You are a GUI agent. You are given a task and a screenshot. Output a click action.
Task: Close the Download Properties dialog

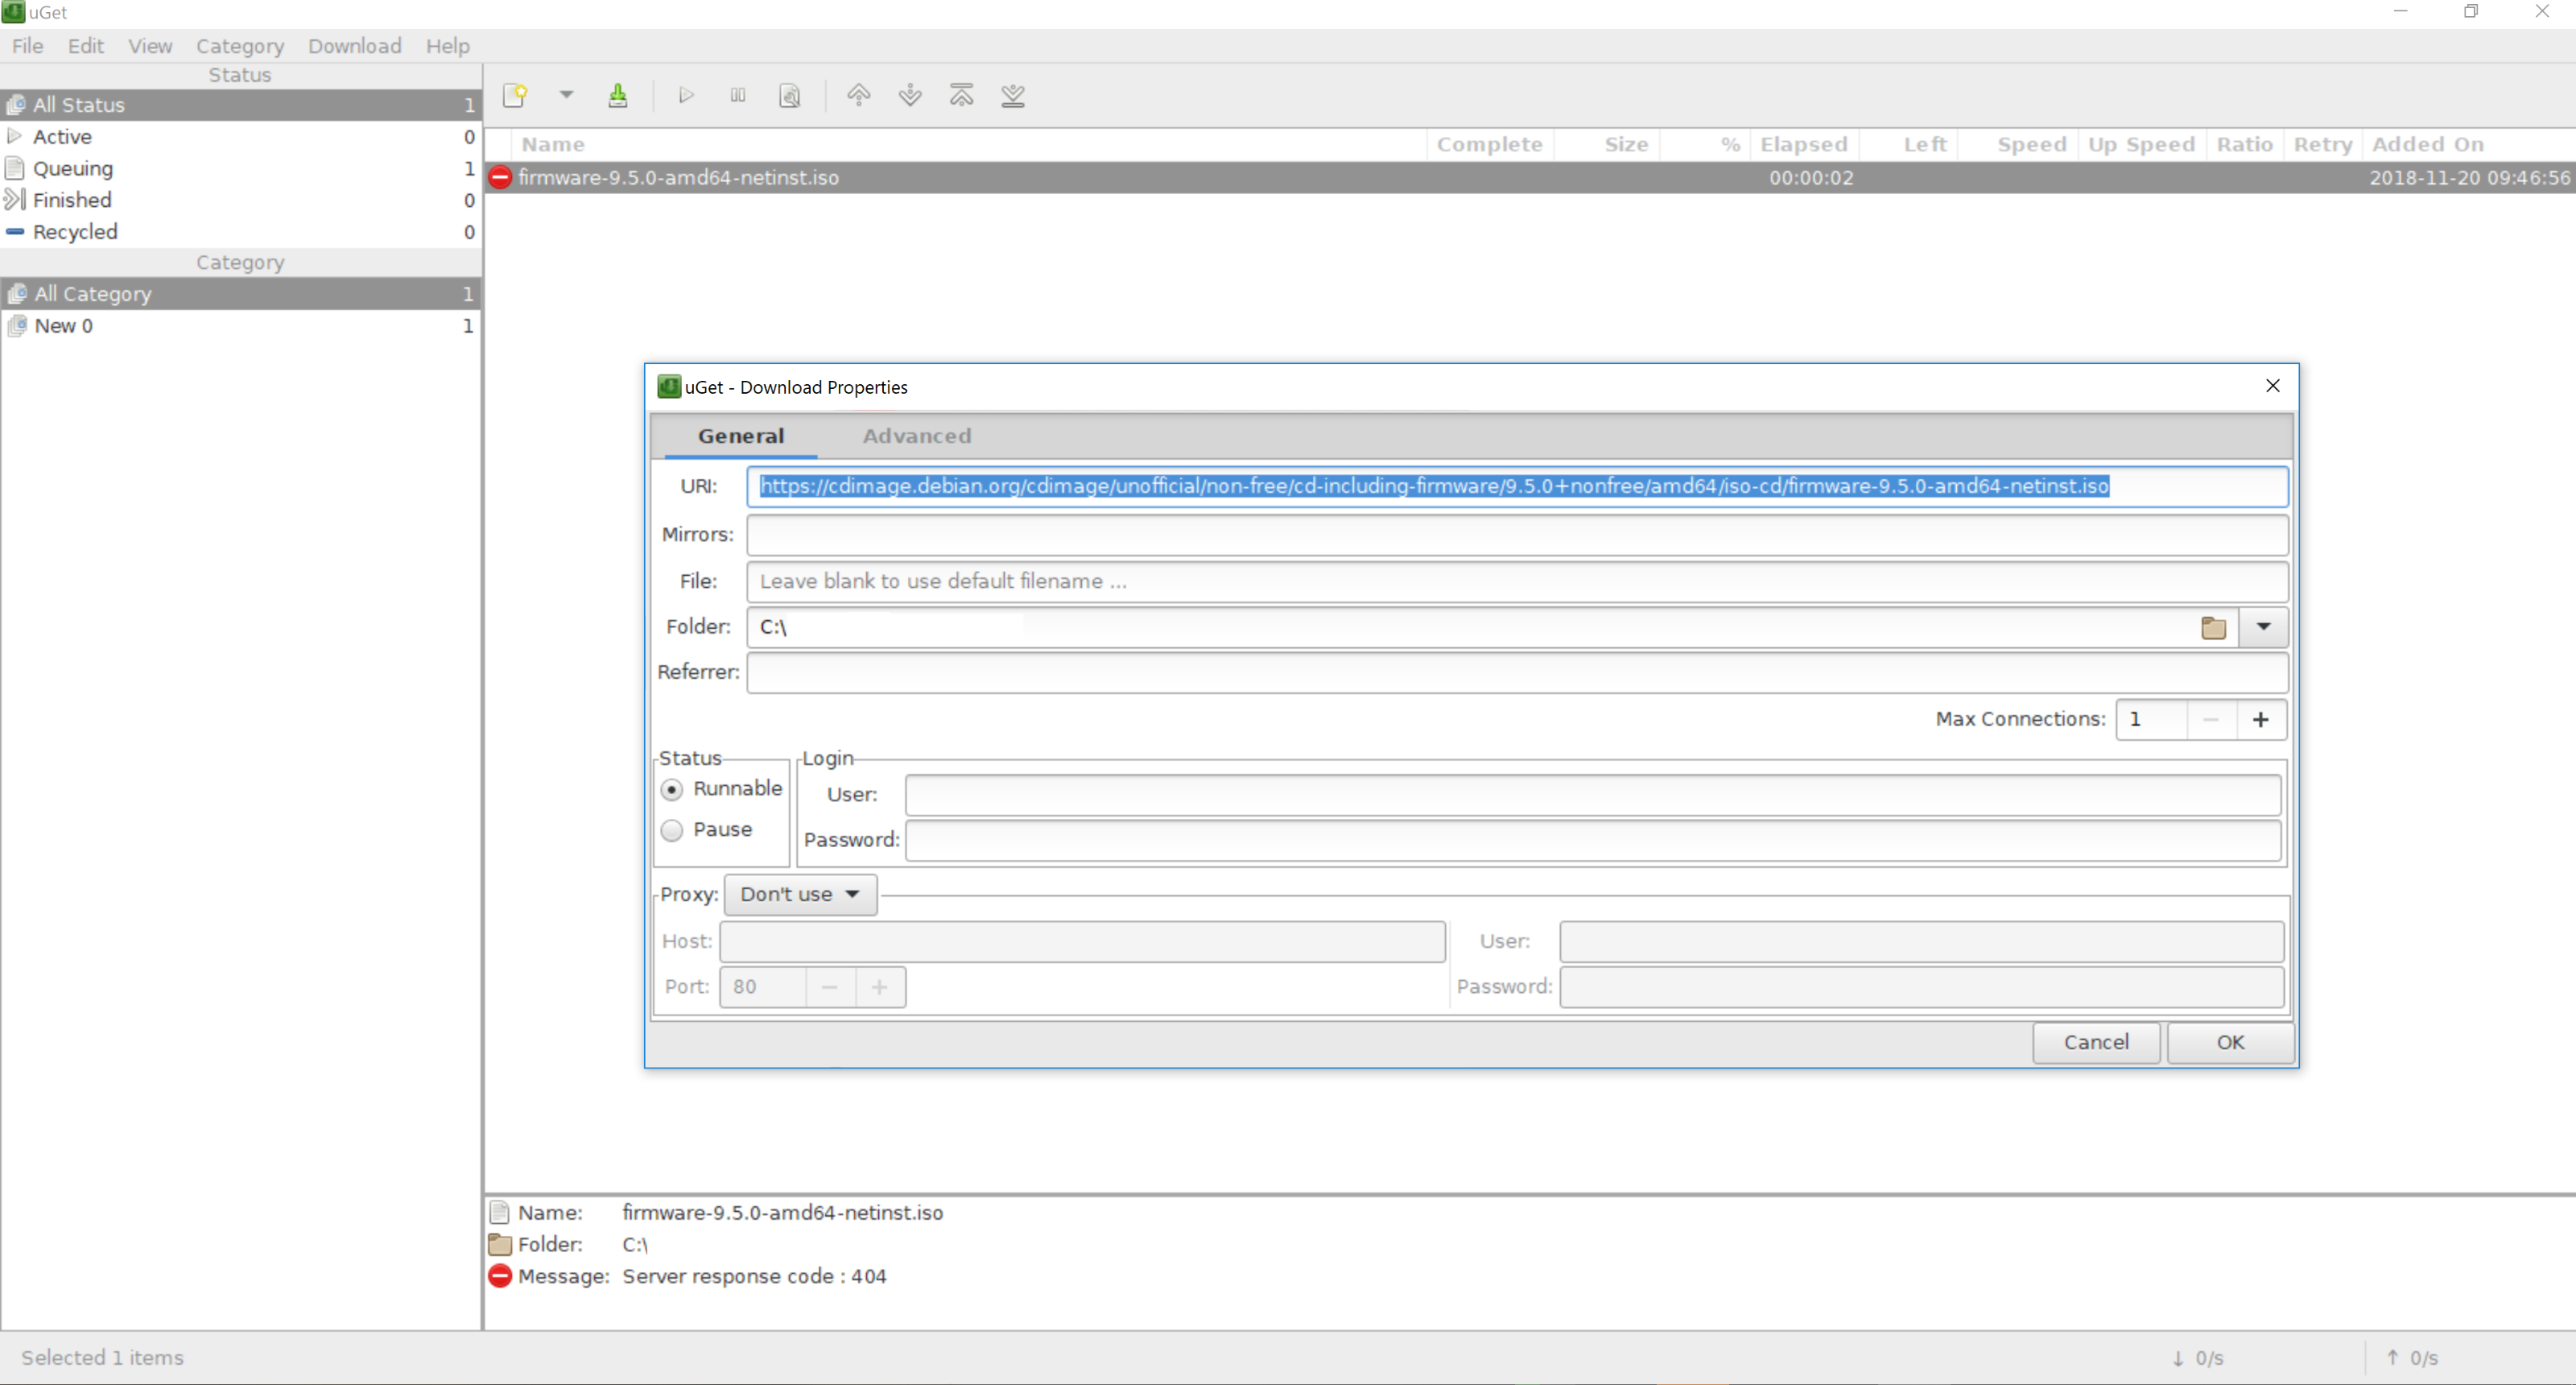click(x=2272, y=386)
